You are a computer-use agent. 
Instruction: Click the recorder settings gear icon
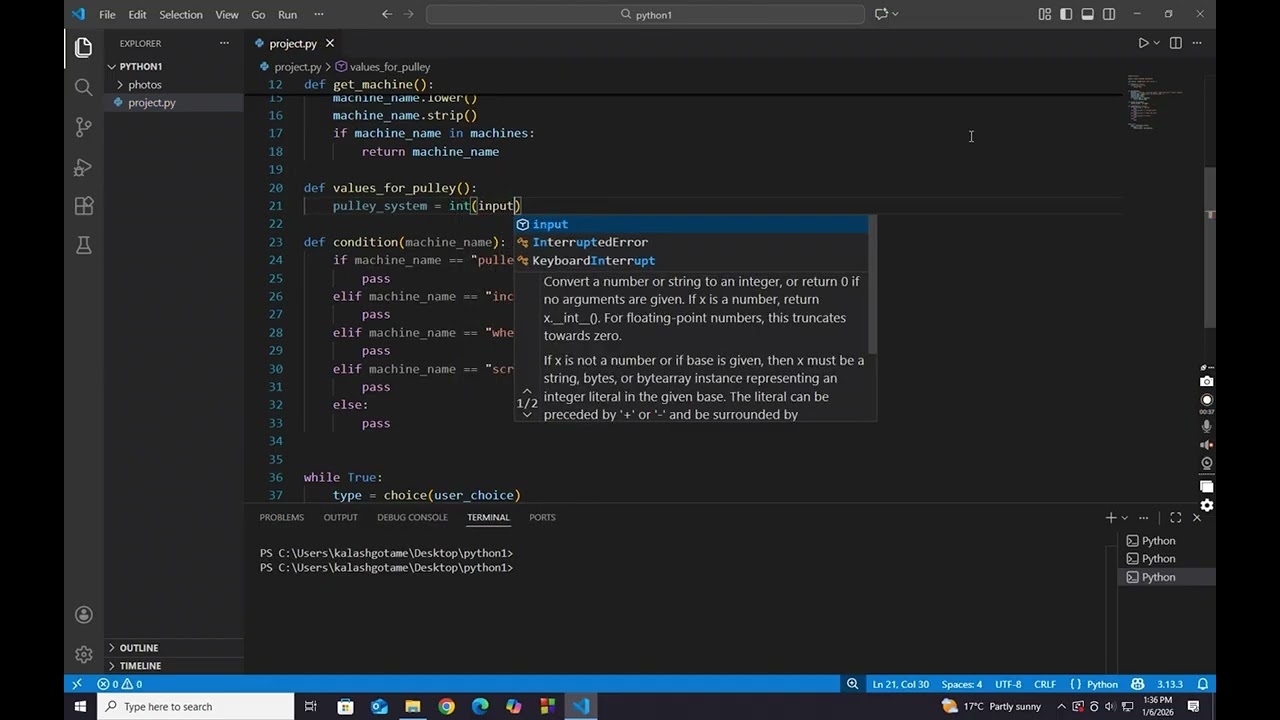point(1207,505)
